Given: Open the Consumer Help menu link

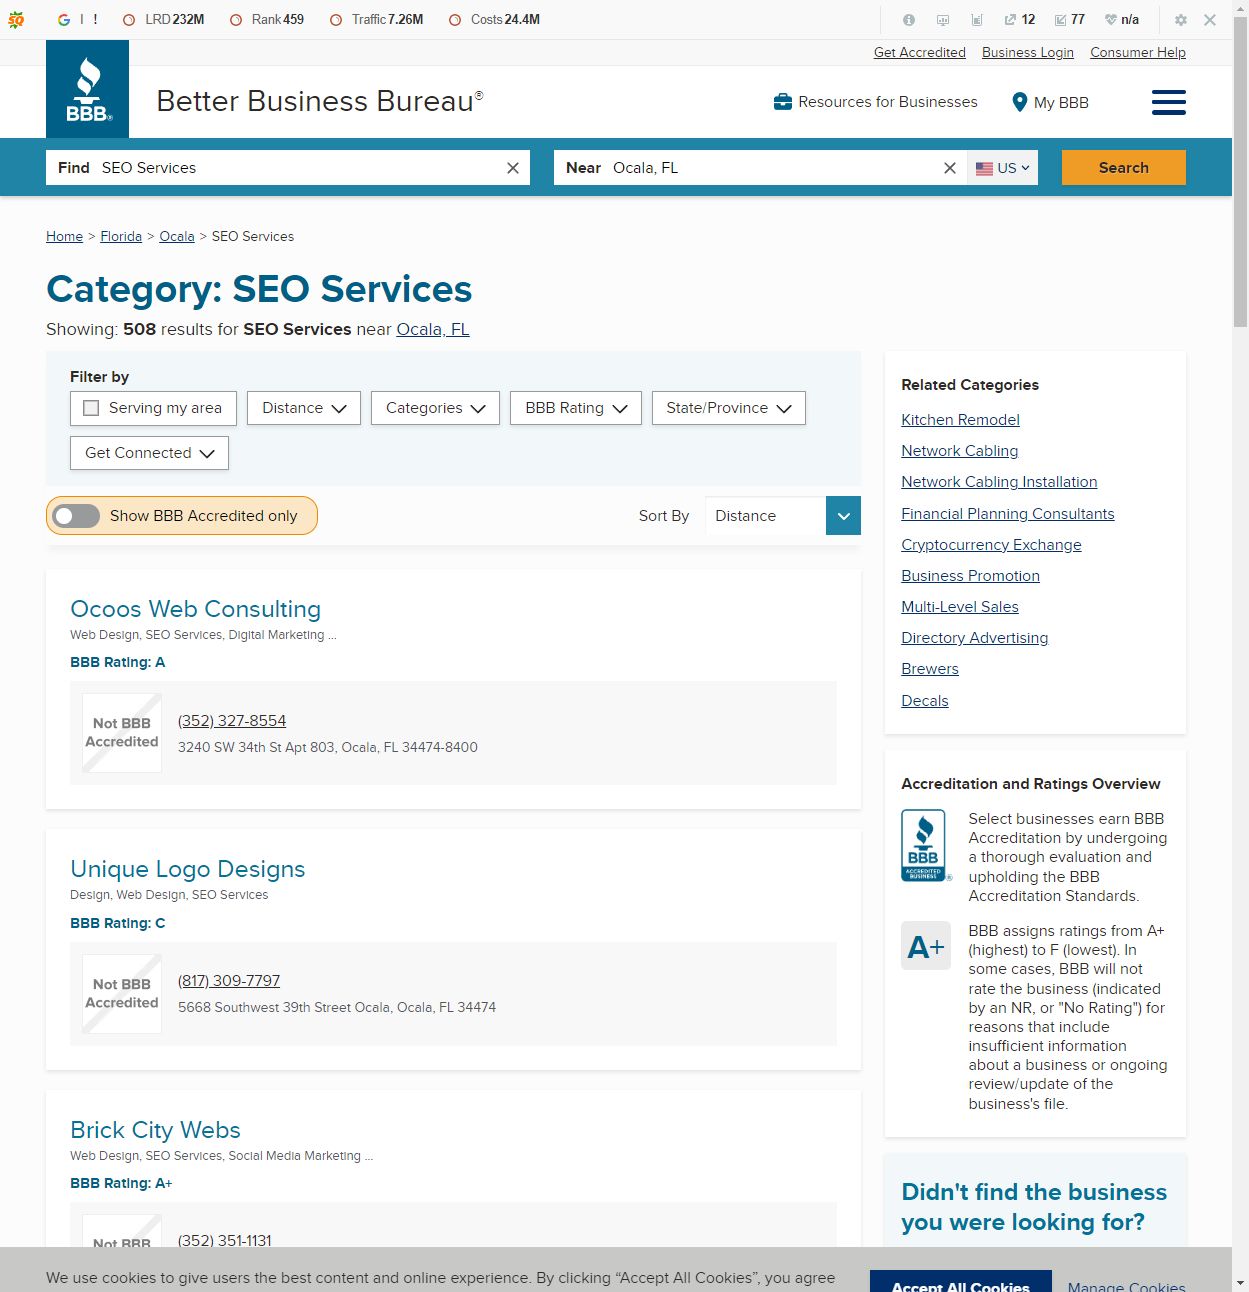Looking at the screenshot, I should 1137,53.
